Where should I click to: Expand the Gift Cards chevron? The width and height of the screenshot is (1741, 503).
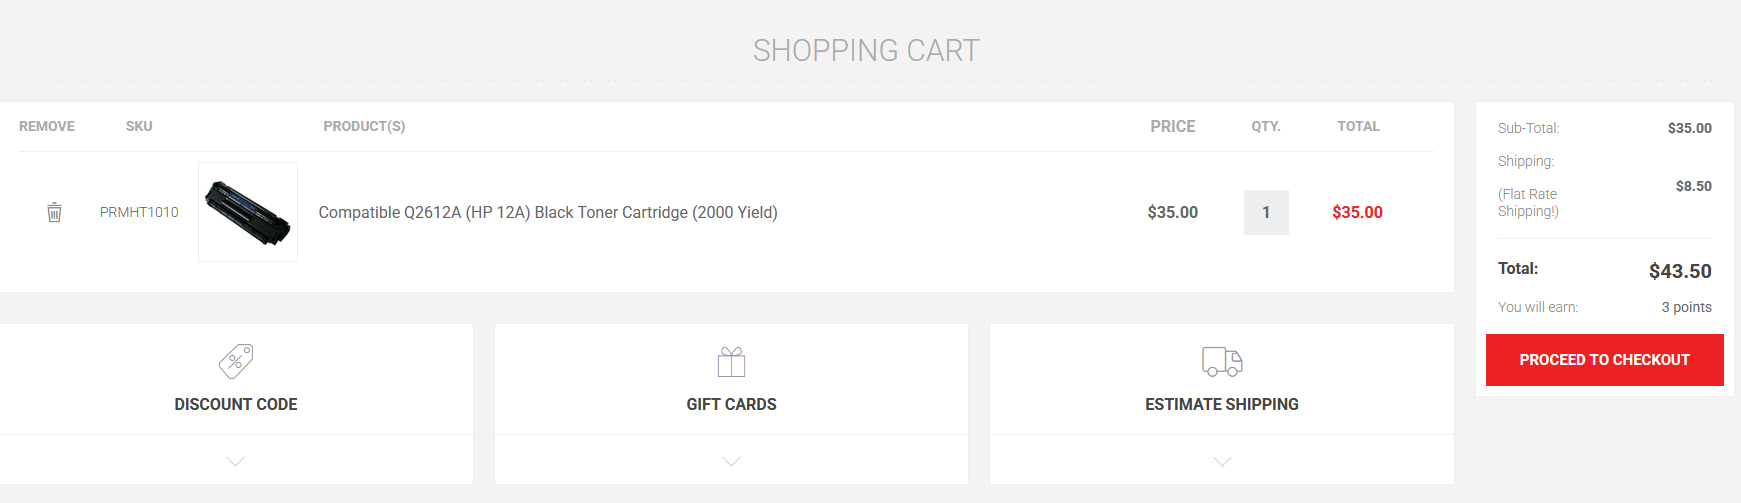coord(731,461)
